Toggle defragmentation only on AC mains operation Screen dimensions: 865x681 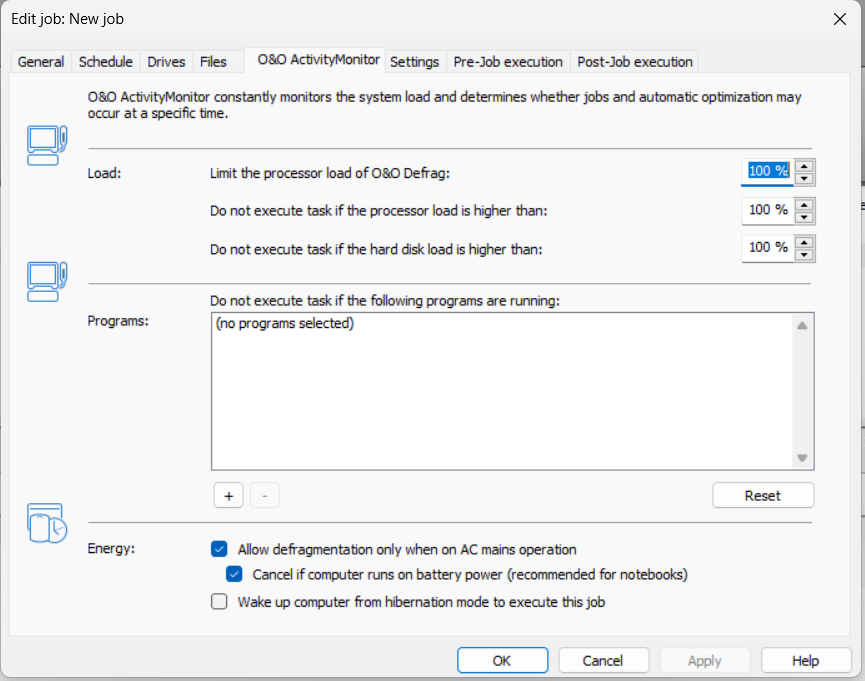click(x=220, y=549)
